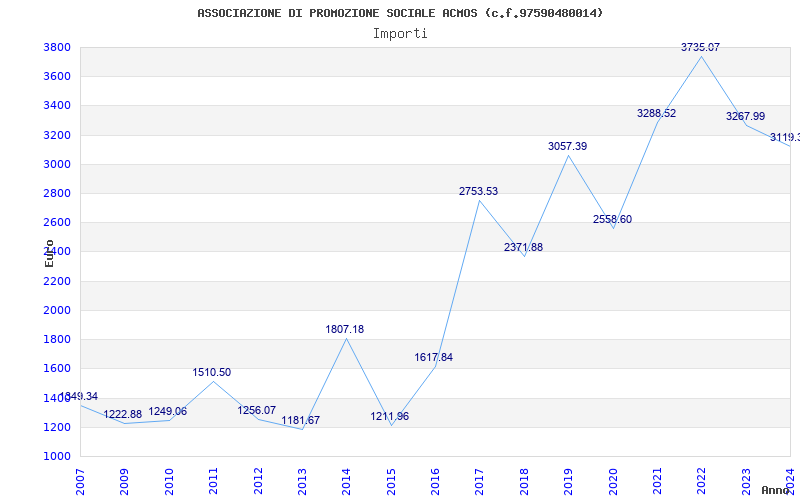Viewport: 800px width, 500px height.
Task: Click the data label 3288.52
Action: point(656,113)
